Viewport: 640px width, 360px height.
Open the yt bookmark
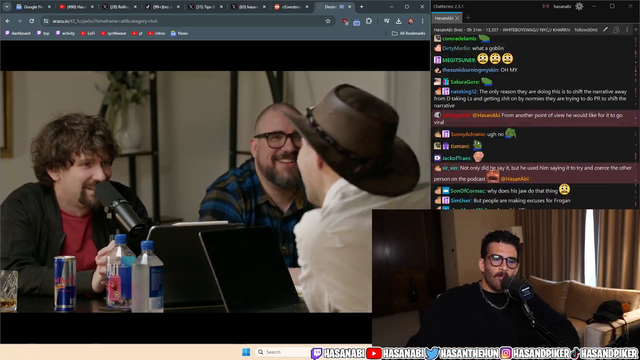click(x=137, y=33)
